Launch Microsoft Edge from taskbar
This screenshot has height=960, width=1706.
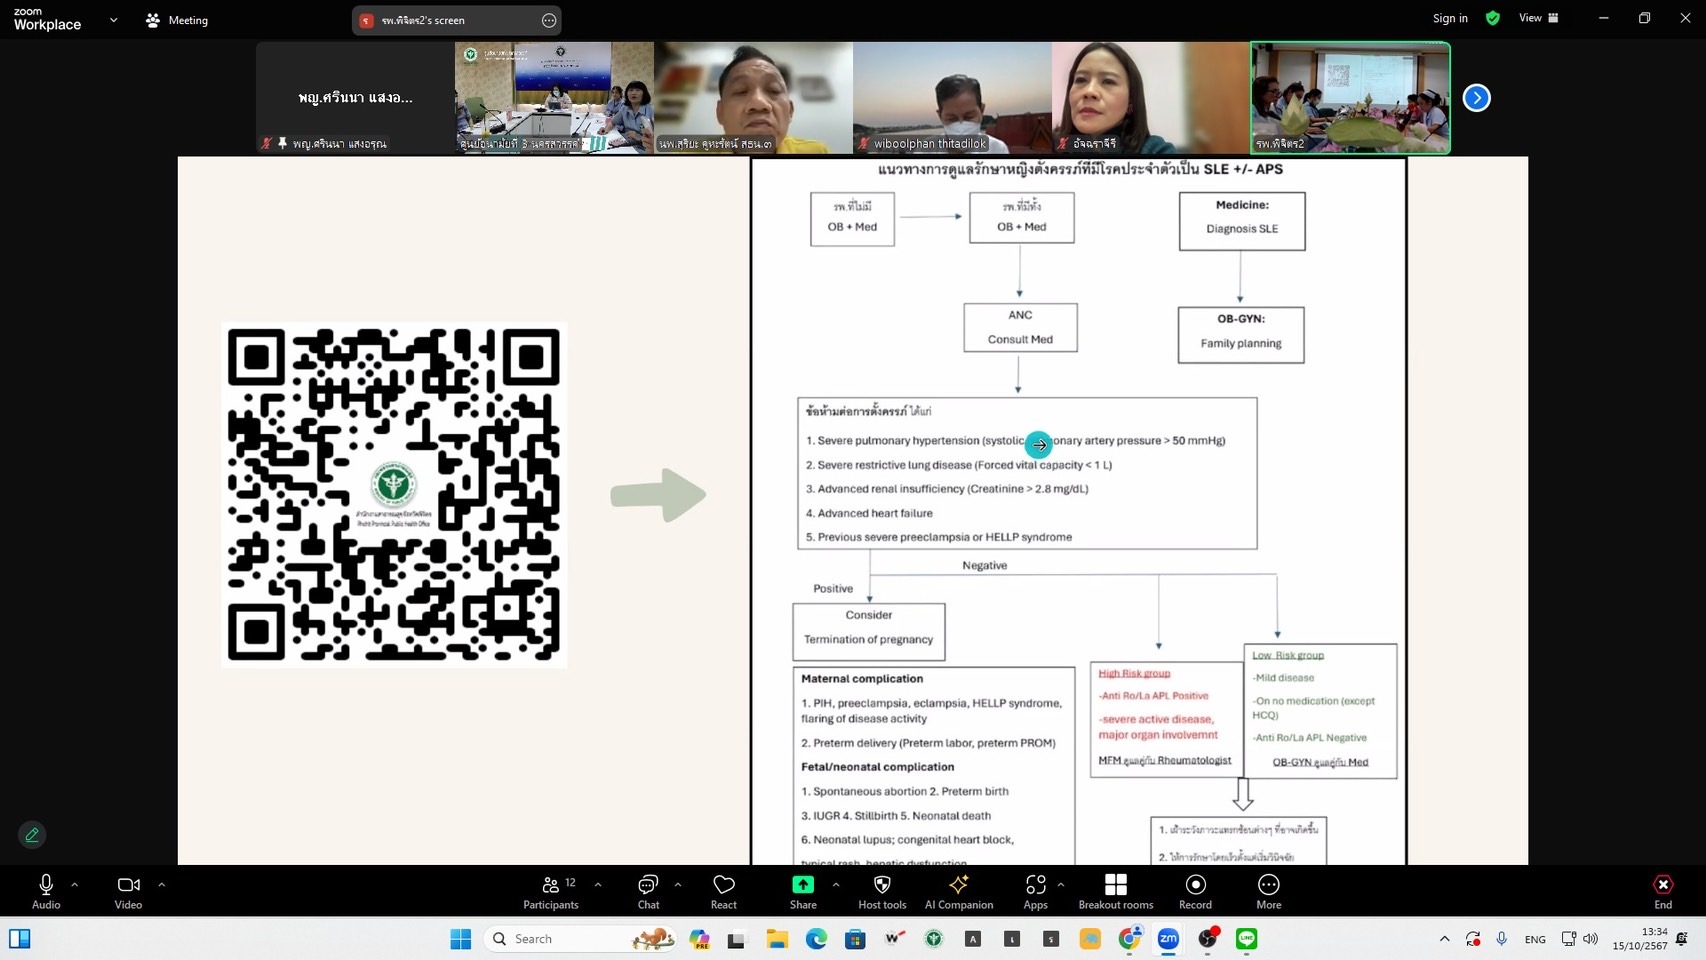click(816, 939)
